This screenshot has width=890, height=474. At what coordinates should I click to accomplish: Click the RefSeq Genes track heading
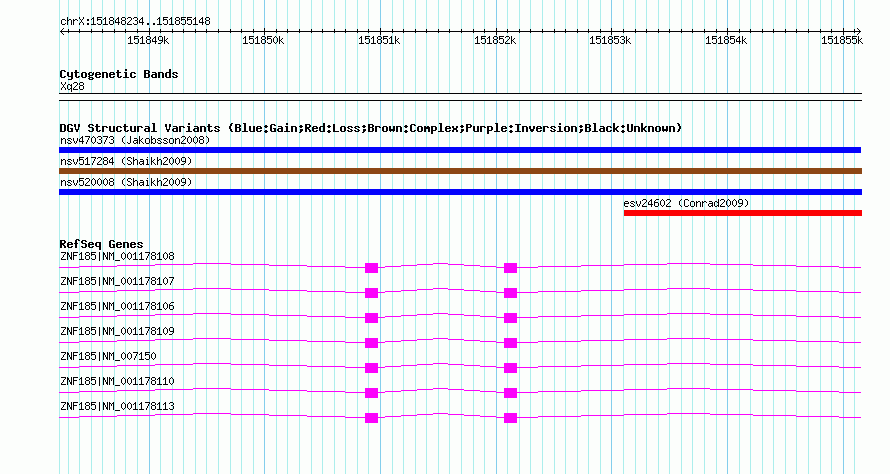(101, 245)
